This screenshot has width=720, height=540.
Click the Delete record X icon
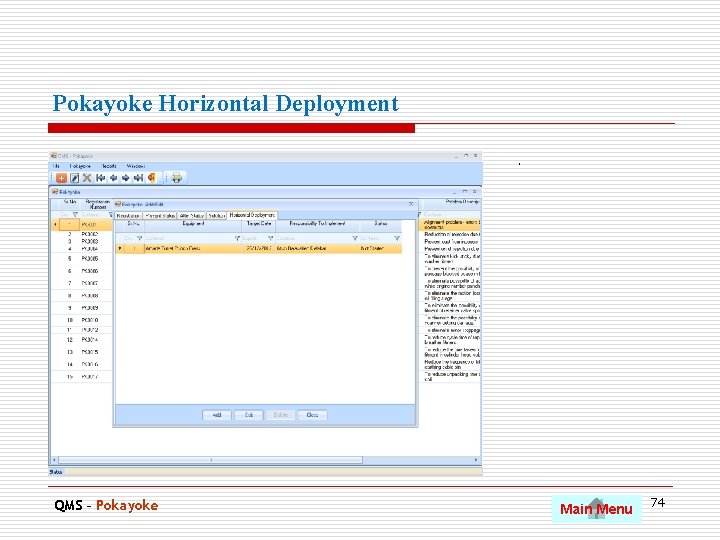87,178
